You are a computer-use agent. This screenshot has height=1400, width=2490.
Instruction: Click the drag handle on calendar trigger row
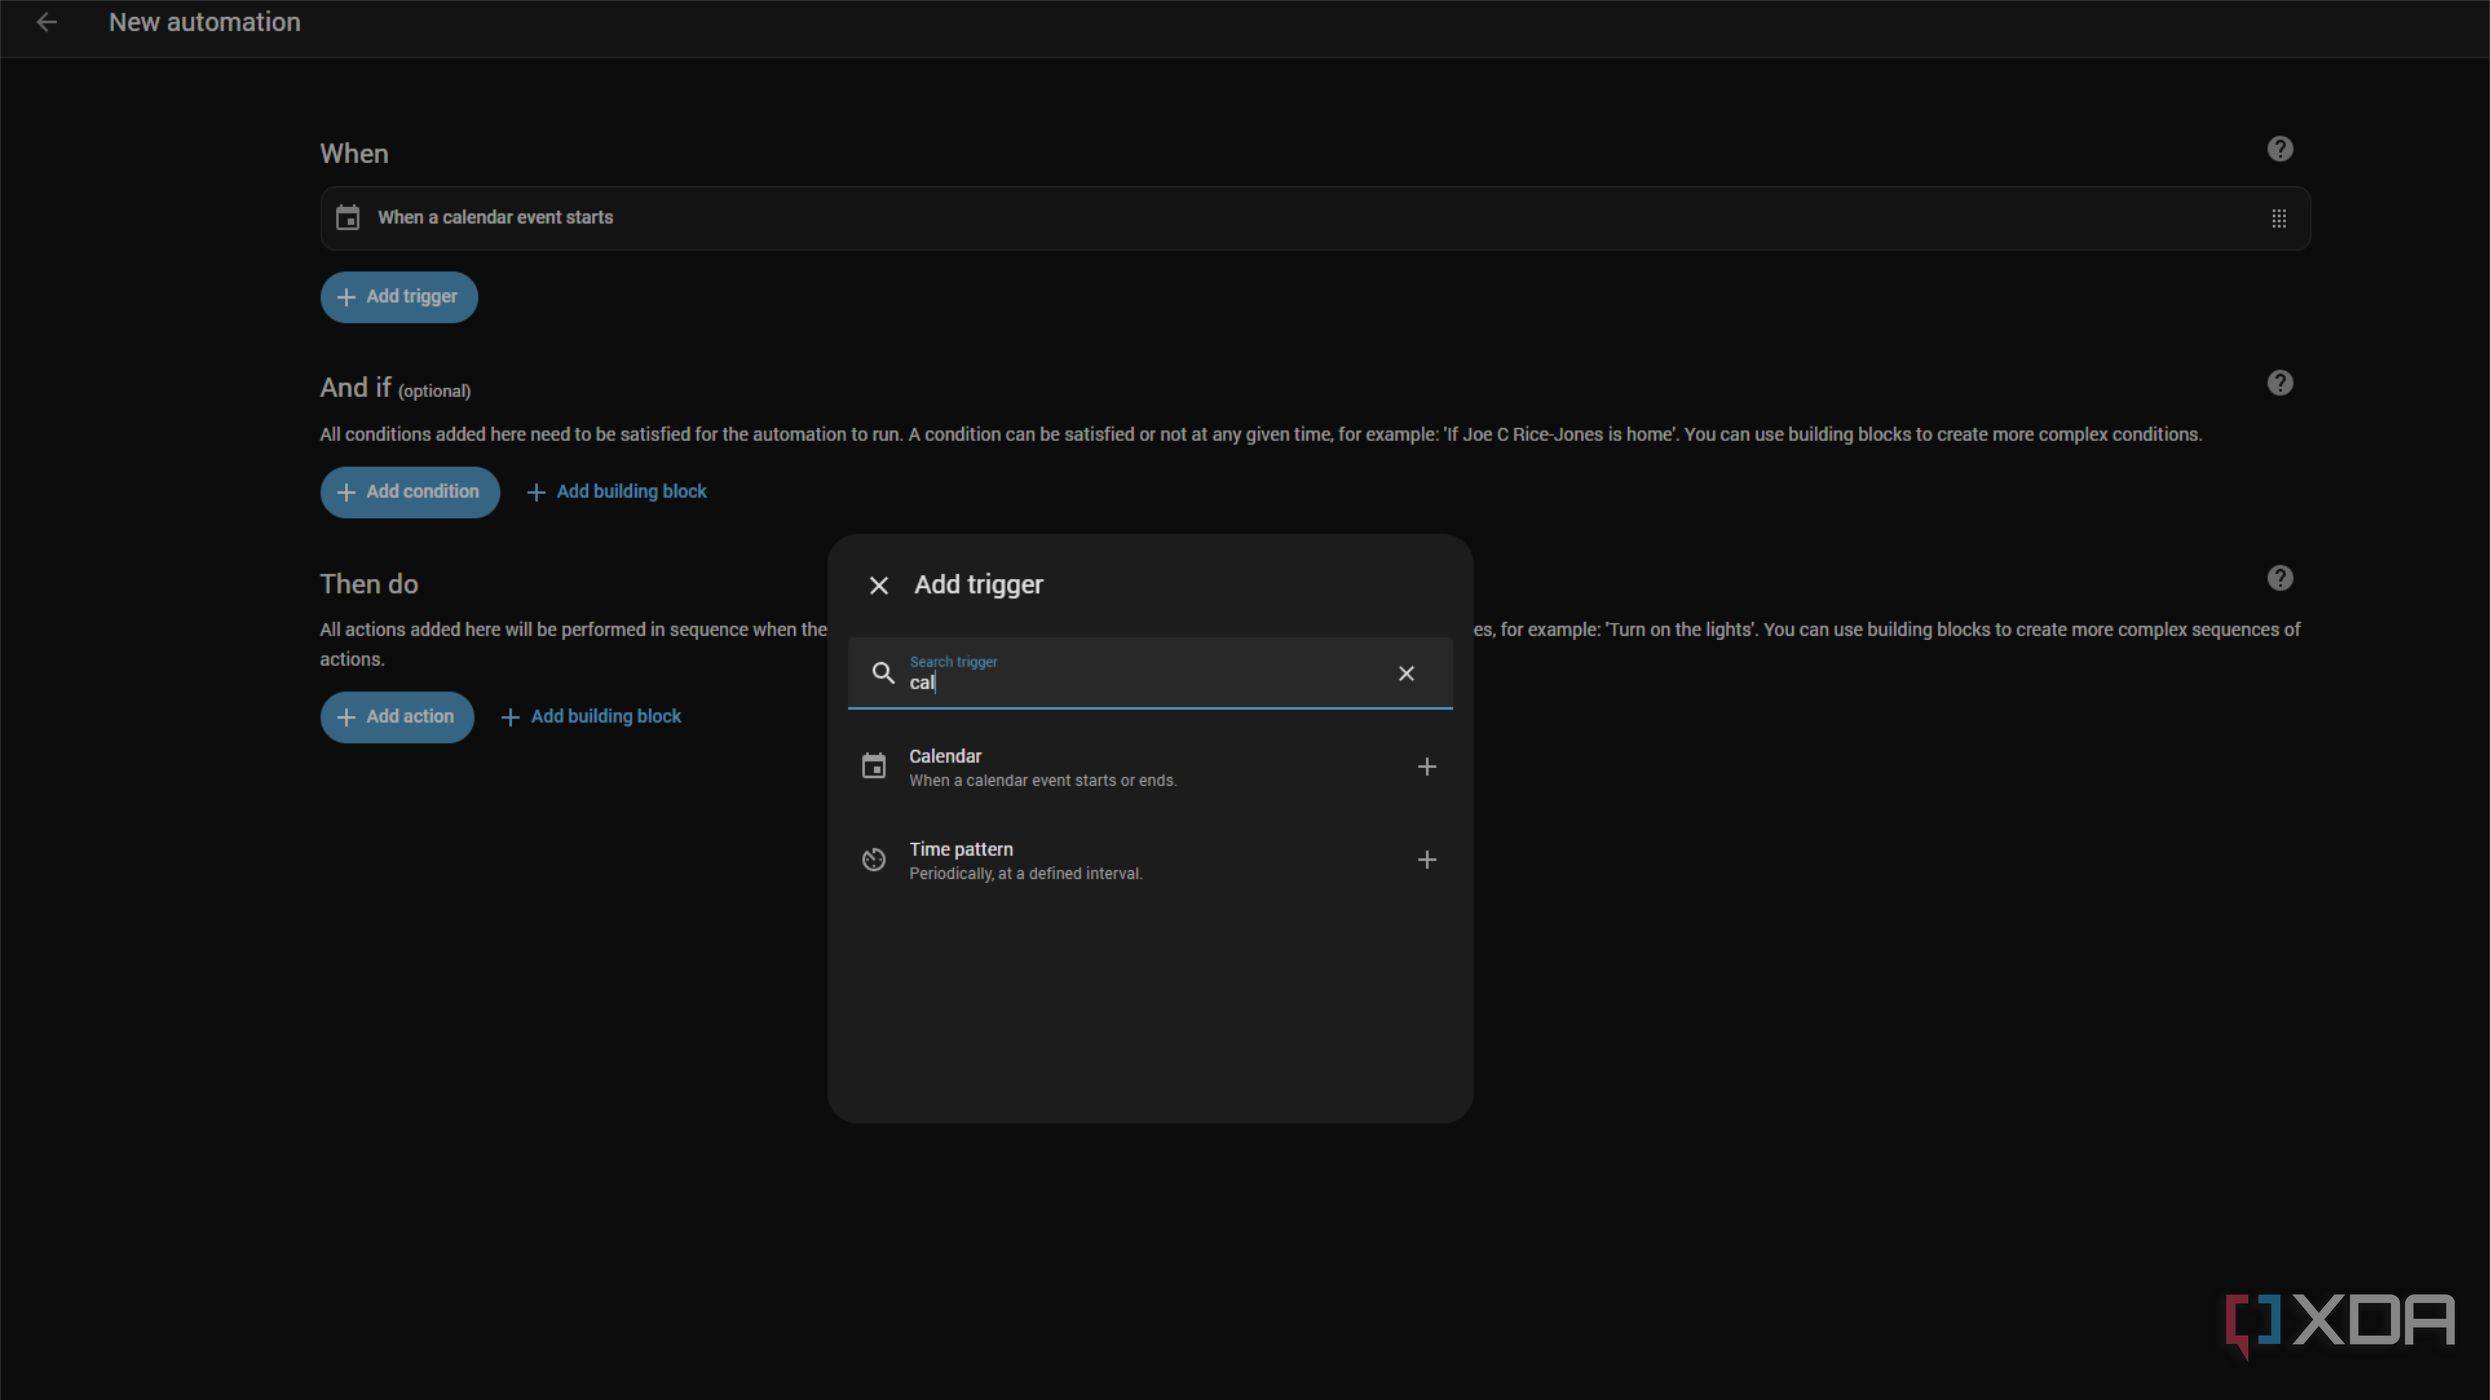(2278, 219)
